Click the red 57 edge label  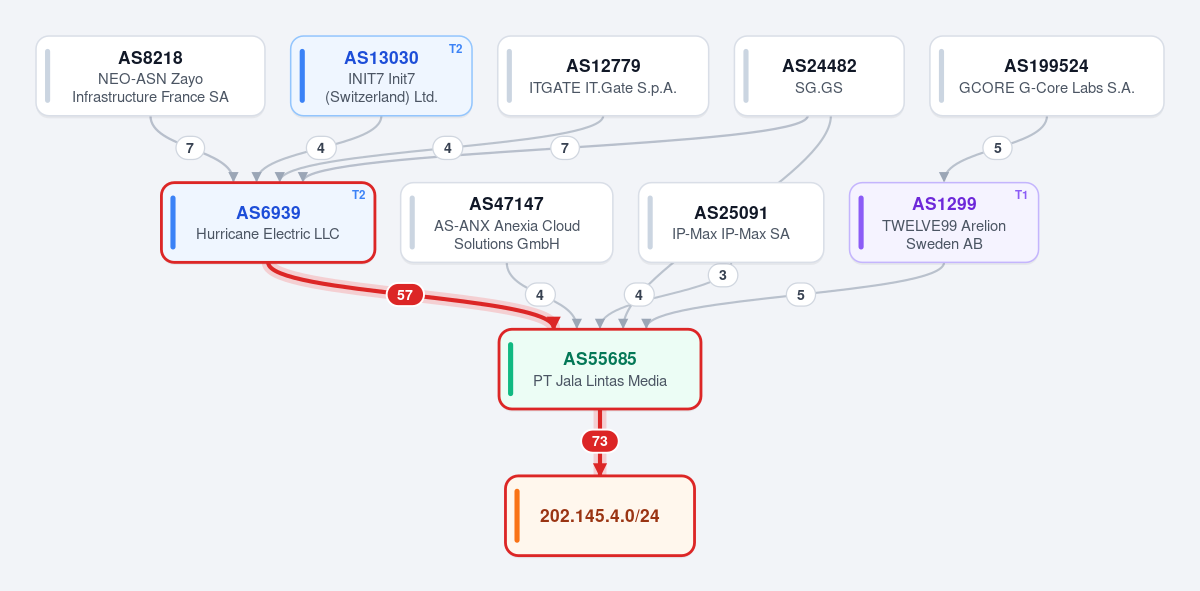tap(405, 295)
